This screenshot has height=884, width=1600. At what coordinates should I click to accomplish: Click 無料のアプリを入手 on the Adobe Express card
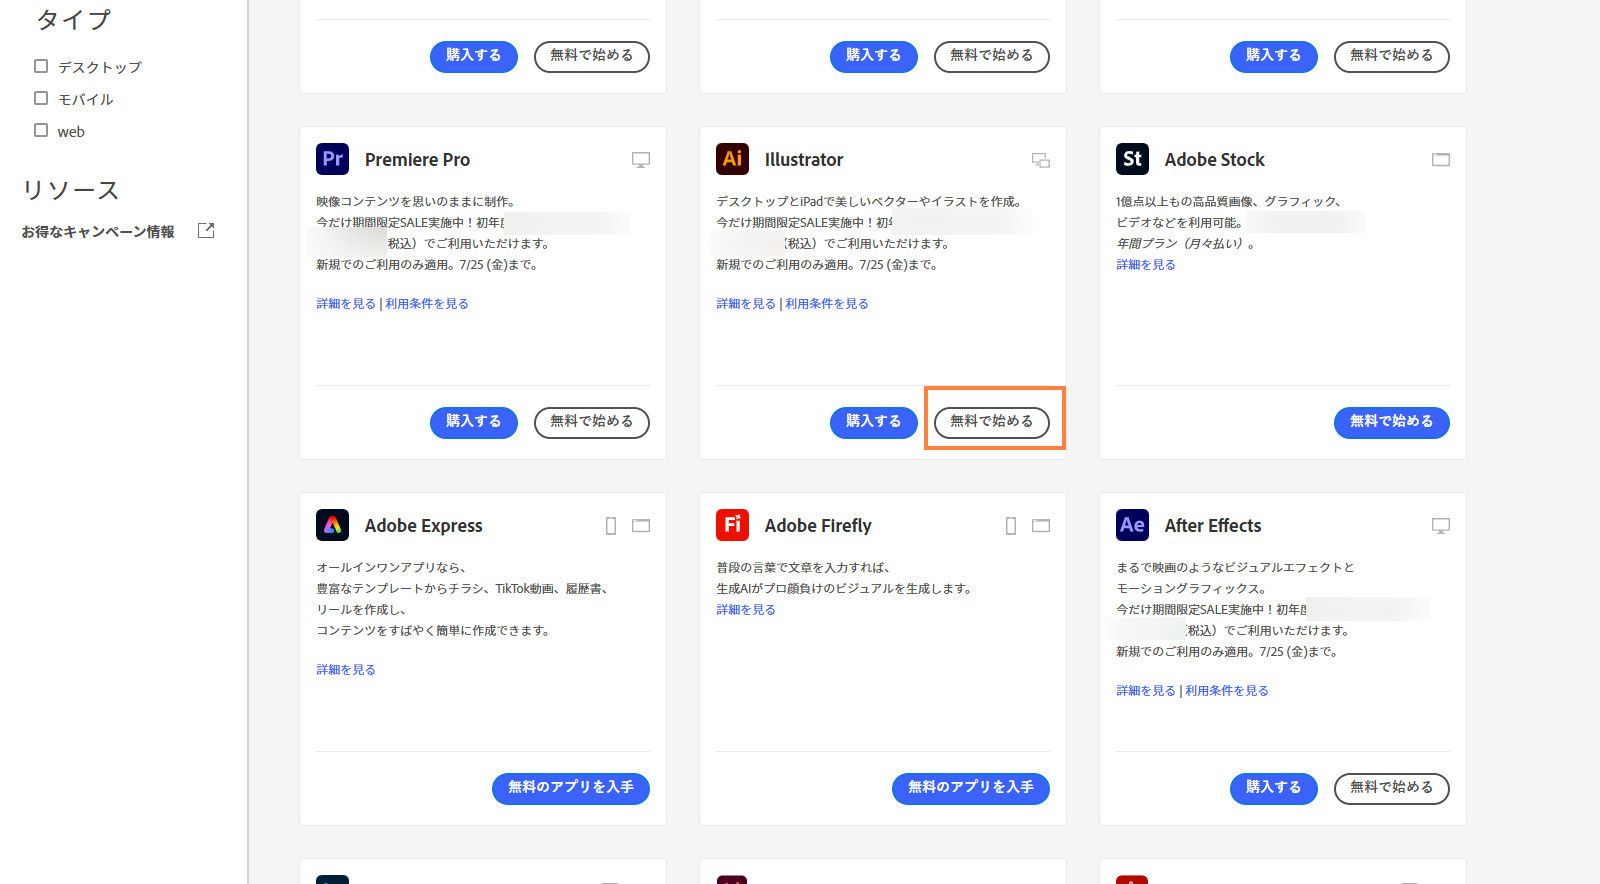pos(571,788)
